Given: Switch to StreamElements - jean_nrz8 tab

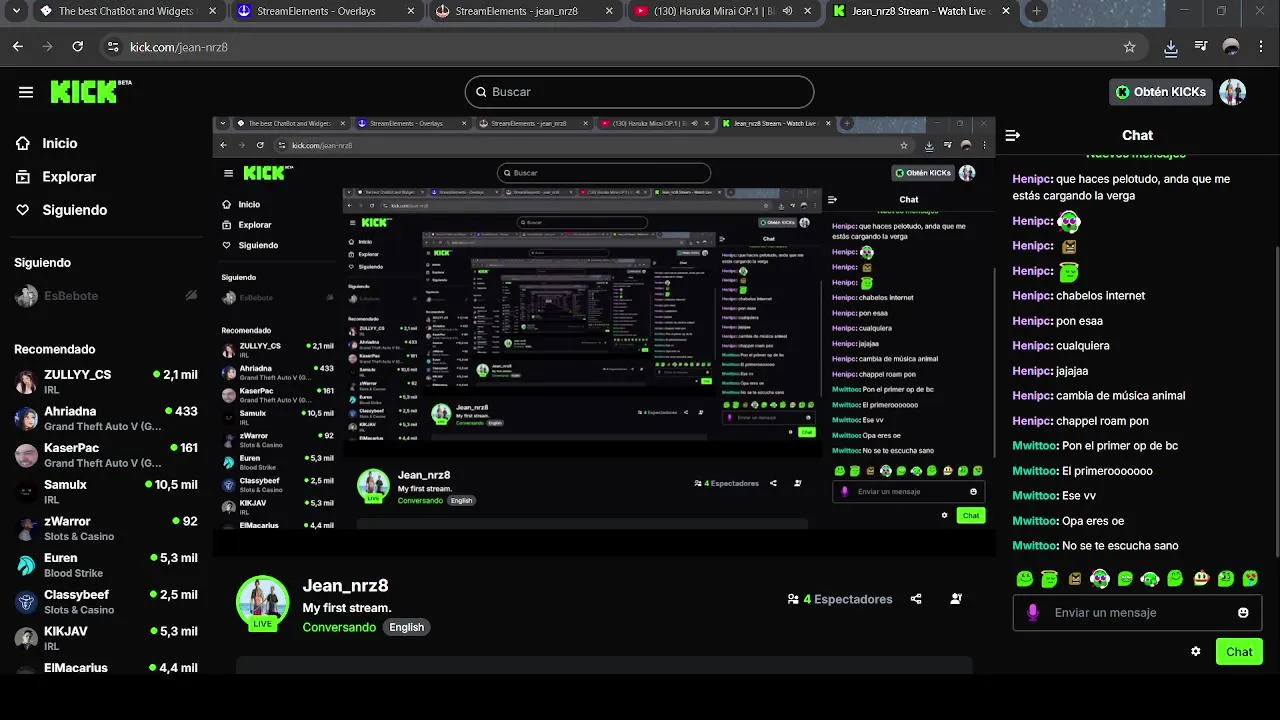Looking at the screenshot, I should coord(525,11).
